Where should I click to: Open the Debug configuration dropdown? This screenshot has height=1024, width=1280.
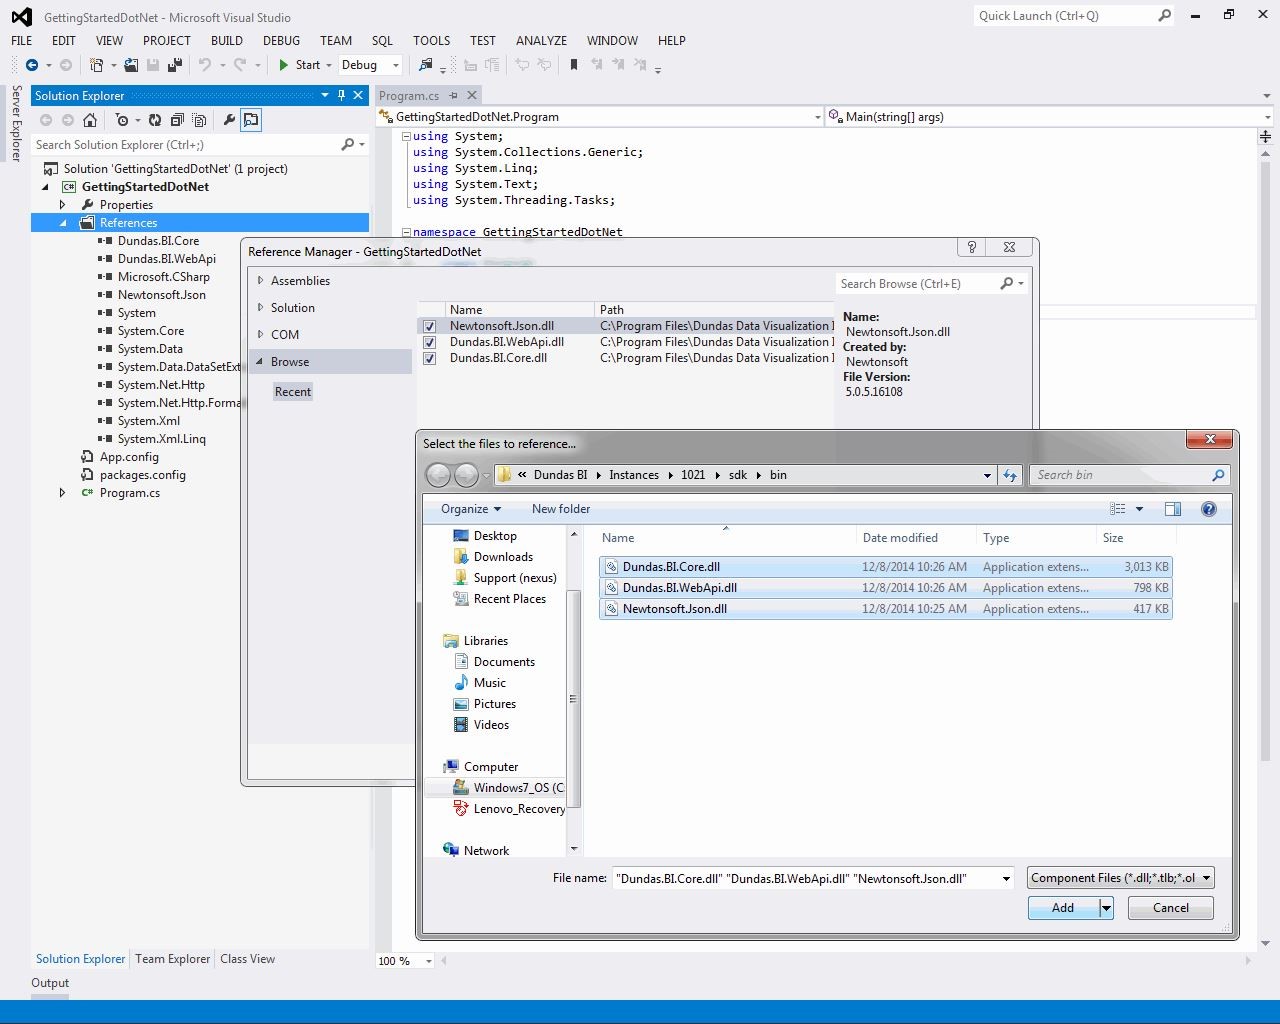(370, 65)
